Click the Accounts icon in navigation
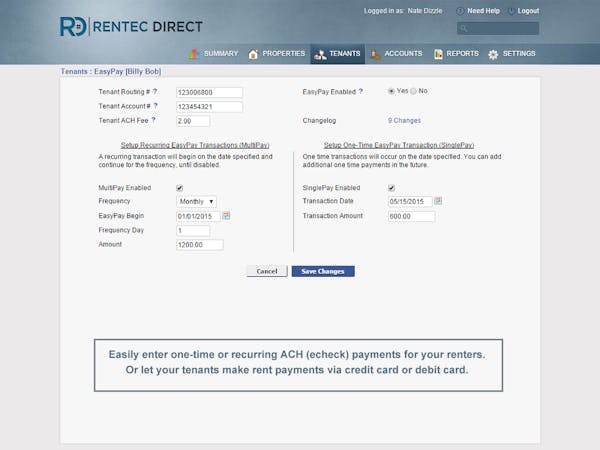This screenshot has width=600, height=450. (x=375, y=54)
